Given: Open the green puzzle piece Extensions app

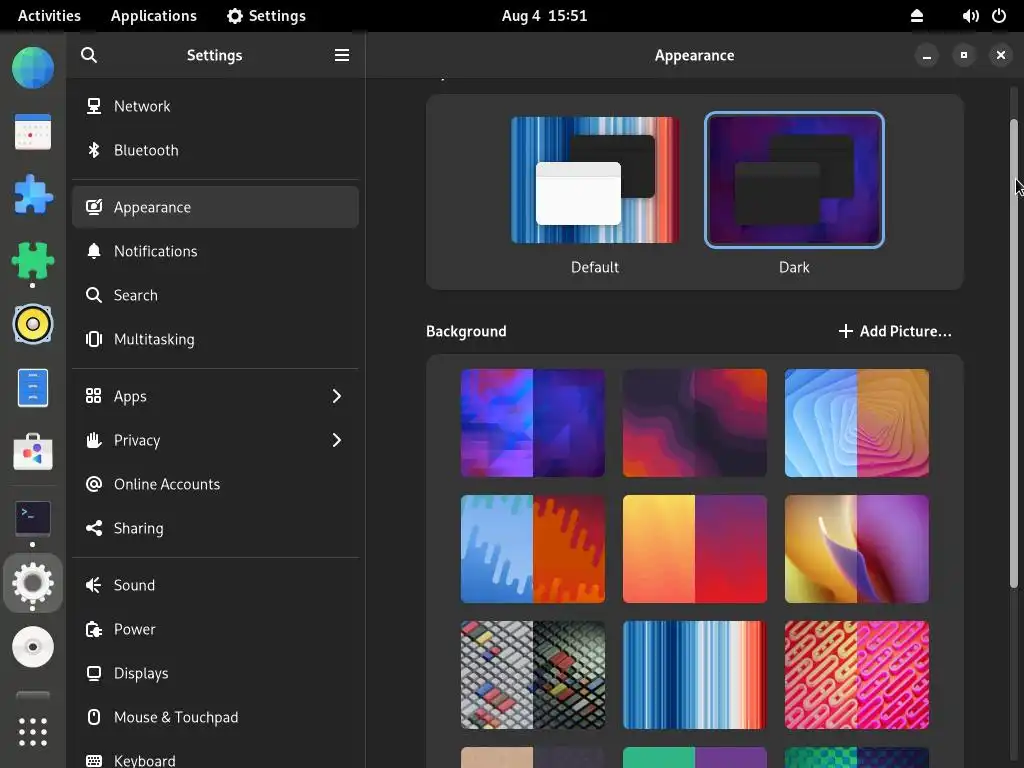Looking at the screenshot, I should pos(33,261).
